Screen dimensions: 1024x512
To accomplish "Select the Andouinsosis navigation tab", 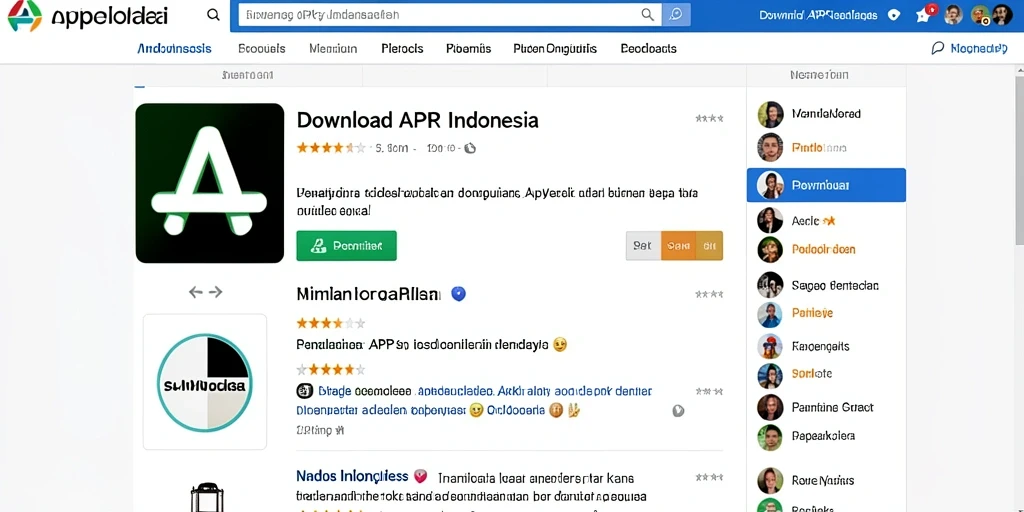I will point(174,48).
